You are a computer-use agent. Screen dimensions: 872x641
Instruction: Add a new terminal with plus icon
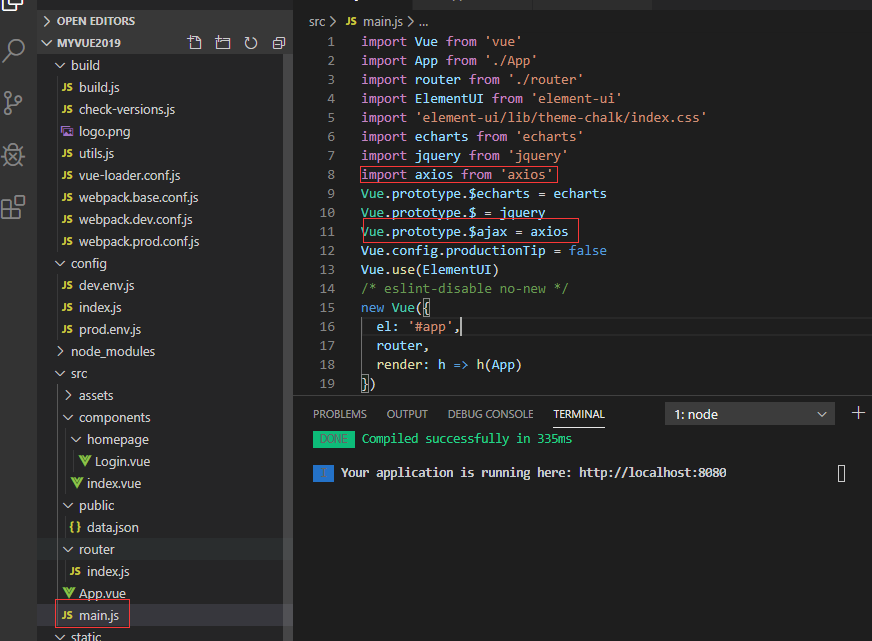[x=858, y=413]
